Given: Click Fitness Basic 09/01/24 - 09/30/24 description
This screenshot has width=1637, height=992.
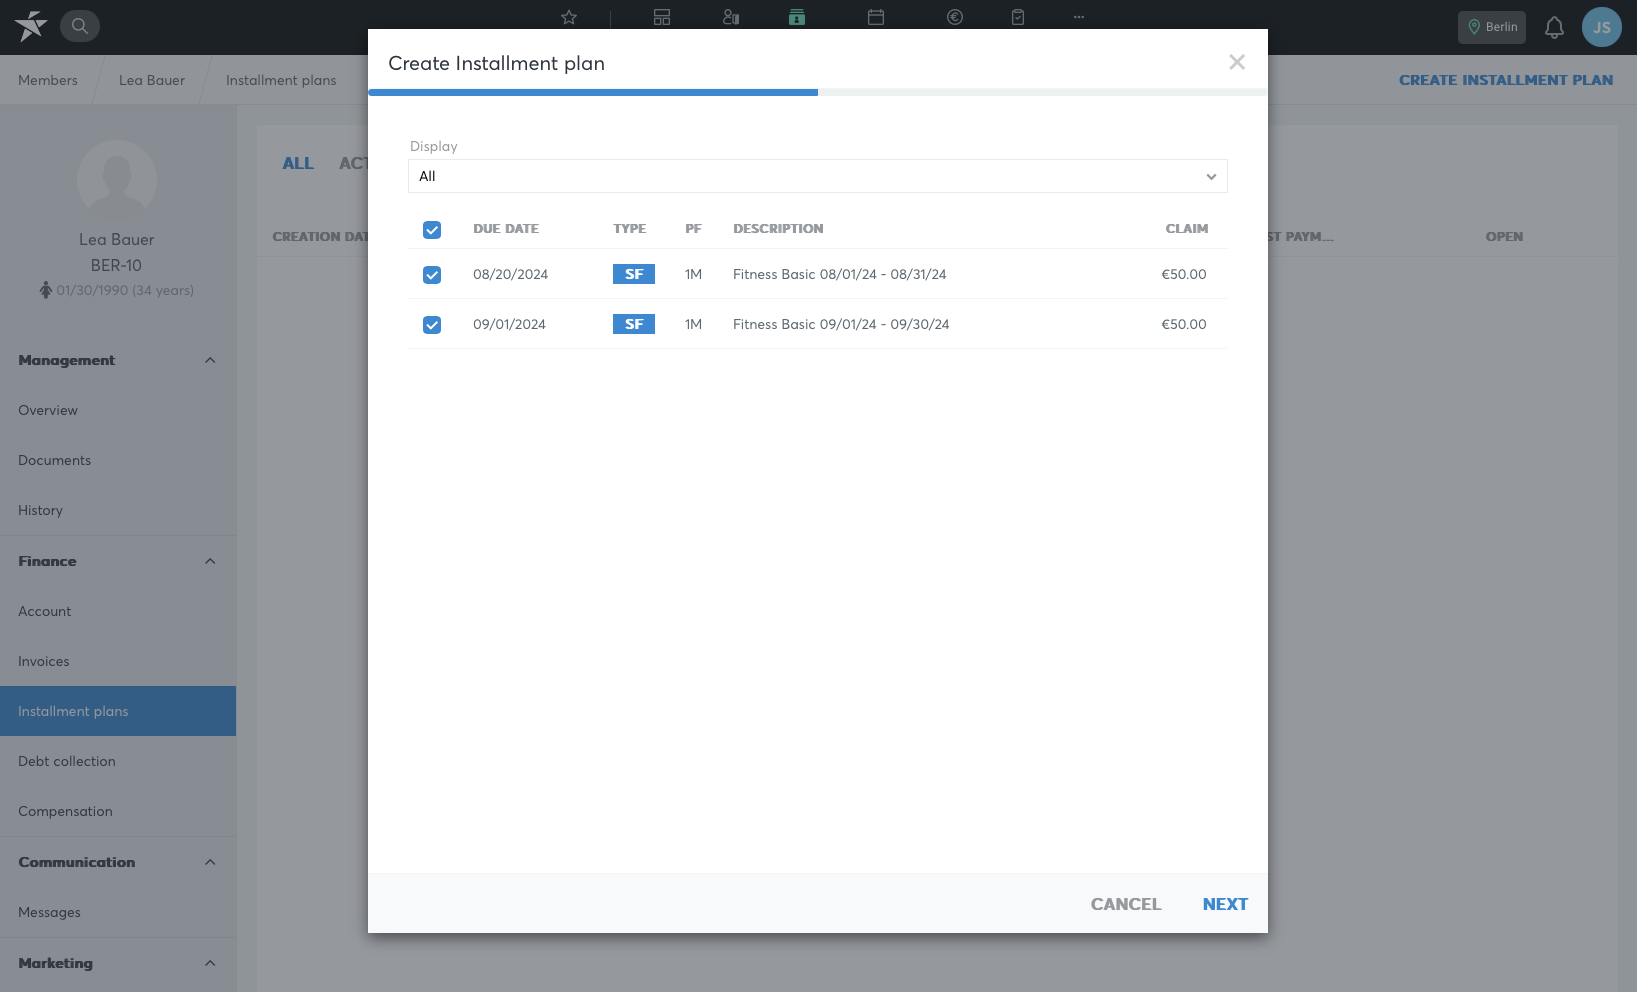Looking at the screenshot, I should (x=841, y=324).
